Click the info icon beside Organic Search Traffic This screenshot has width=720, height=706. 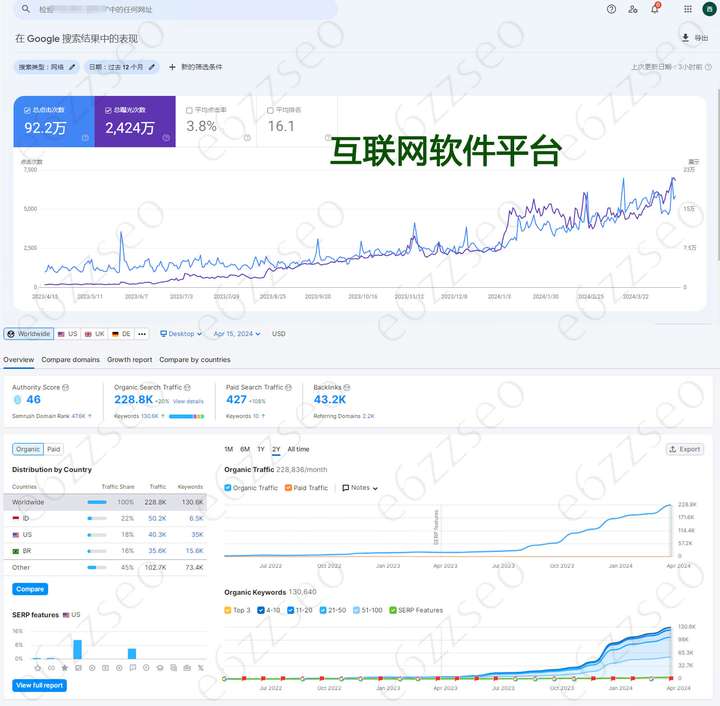click(187, 387)
